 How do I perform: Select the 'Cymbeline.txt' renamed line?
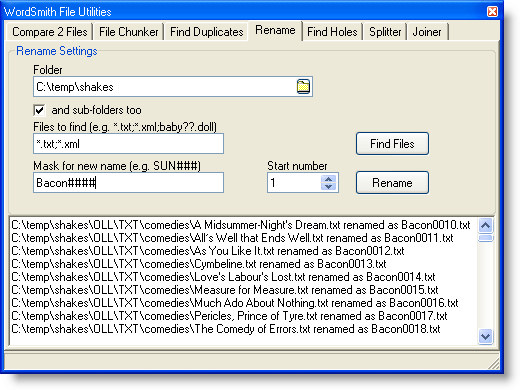pyautogui.click(x=199, y=264)
